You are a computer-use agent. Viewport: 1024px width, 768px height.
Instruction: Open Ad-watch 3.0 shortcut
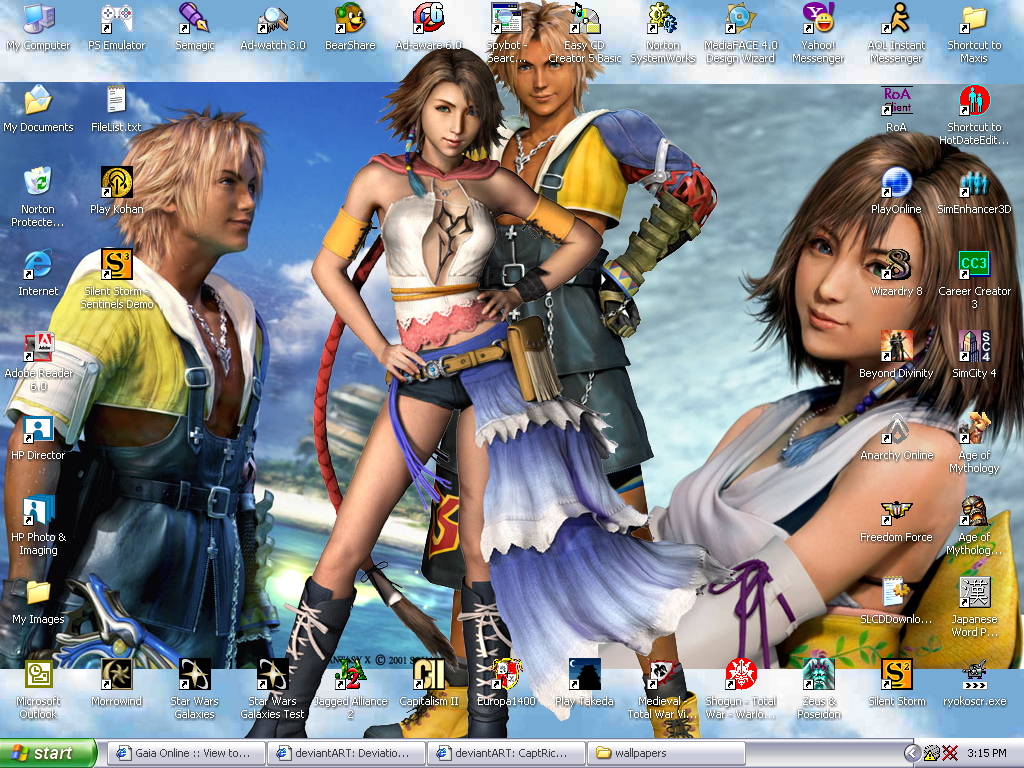click(272, 27)
